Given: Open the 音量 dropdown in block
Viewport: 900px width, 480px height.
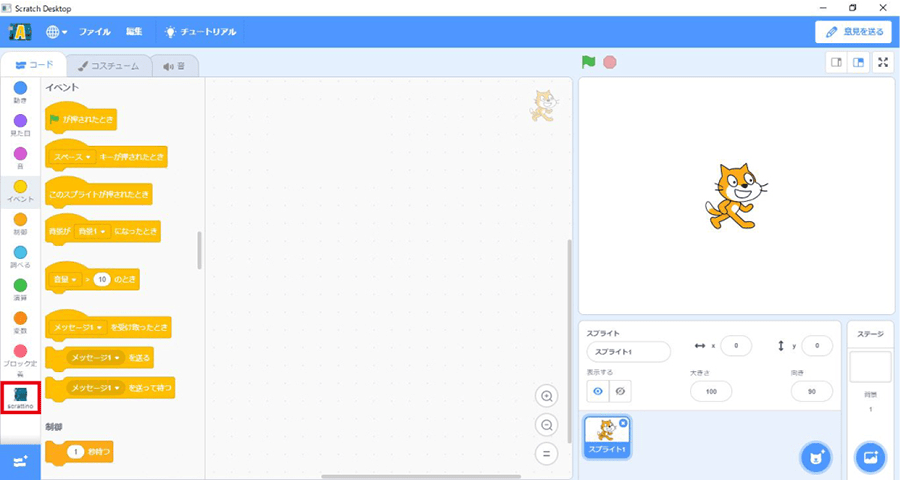Looking at the screenshot, I should point(65,280).
